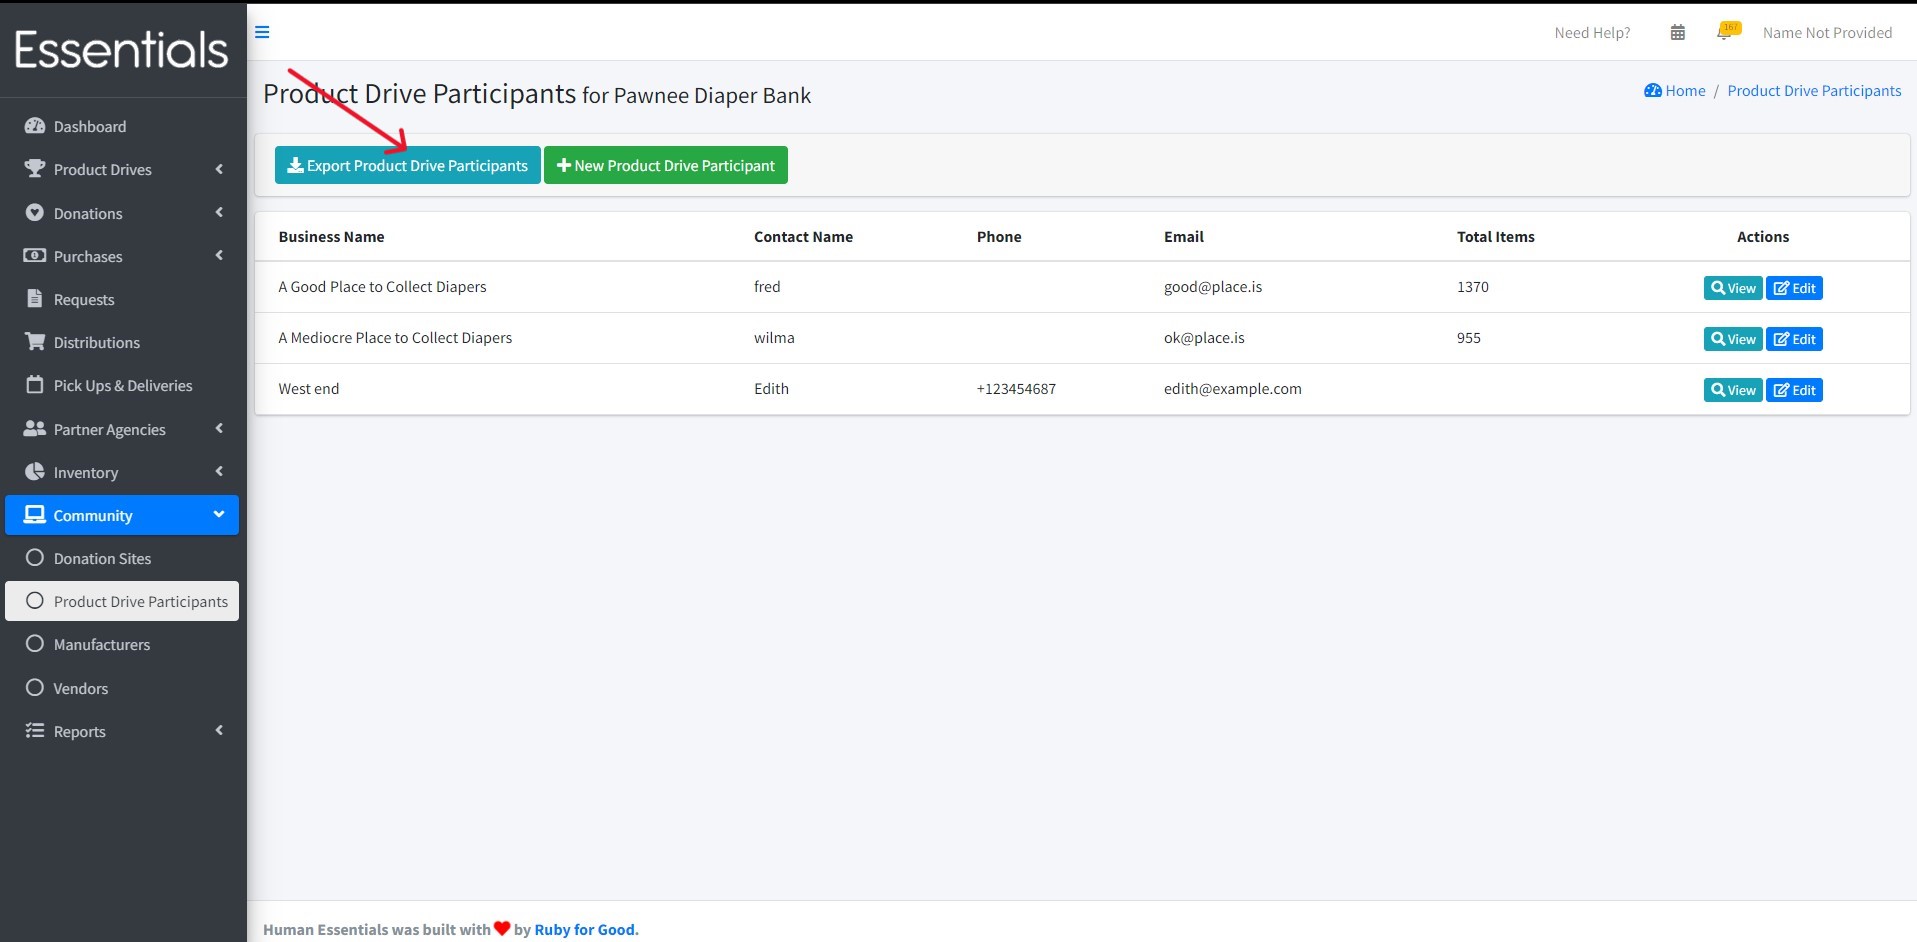Edit A Mediocre Place to Collect Diapers
This screenshot has width=1917, height=942.
[x=1794, y=339]
